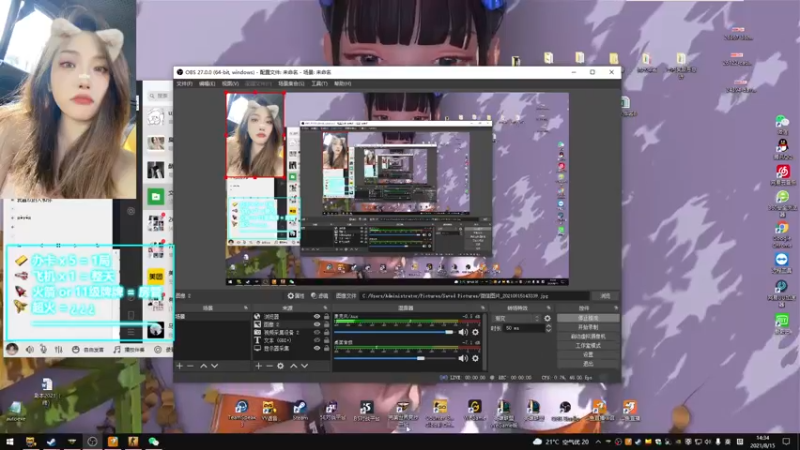
Task: Enable Studio Mode button
Action: tap(588, 345)
